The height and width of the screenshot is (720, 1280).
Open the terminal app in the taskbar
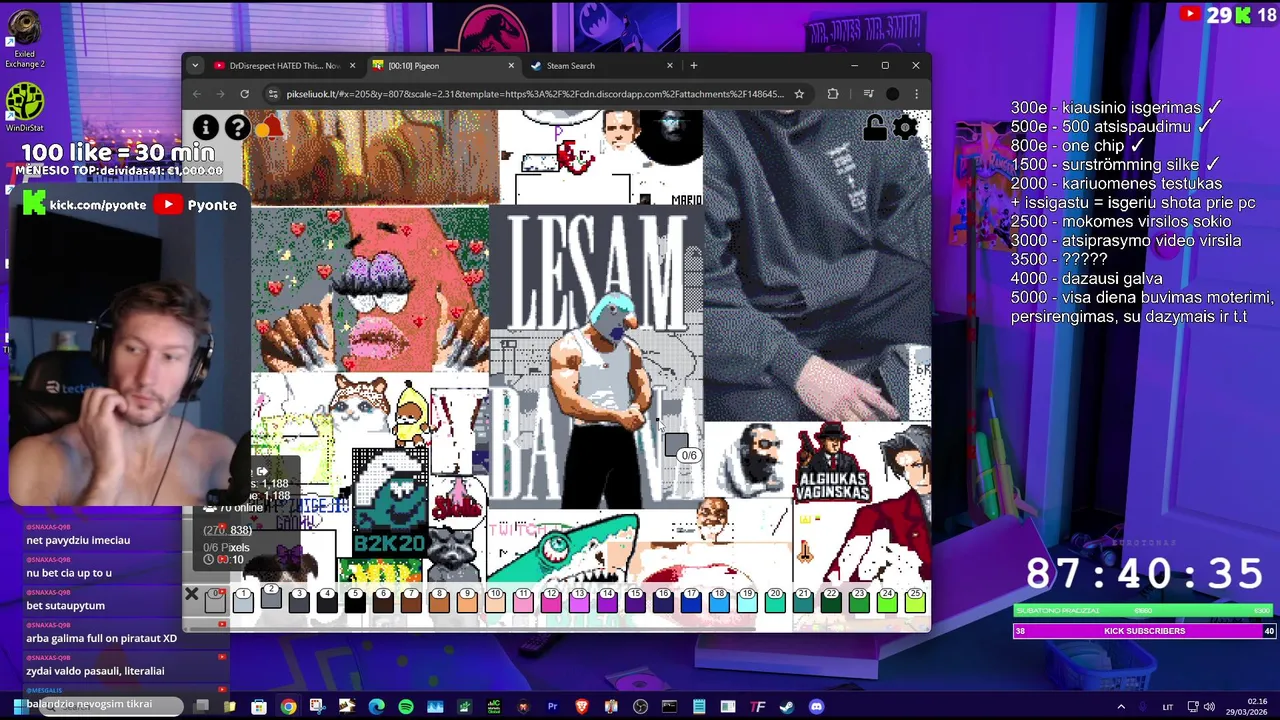pos(669,707)
